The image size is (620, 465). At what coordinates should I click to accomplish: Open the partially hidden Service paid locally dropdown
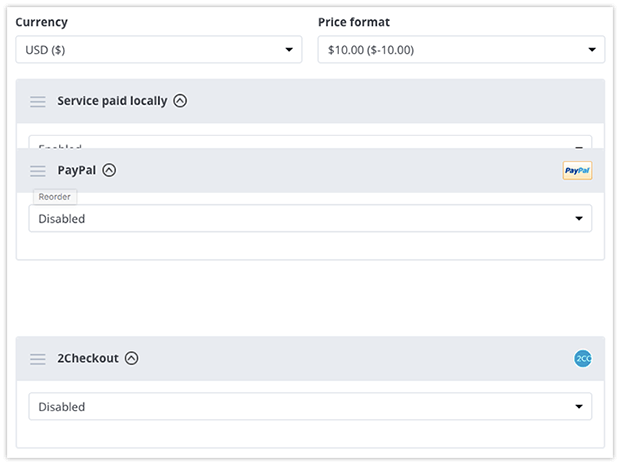(x=310, y=142)
